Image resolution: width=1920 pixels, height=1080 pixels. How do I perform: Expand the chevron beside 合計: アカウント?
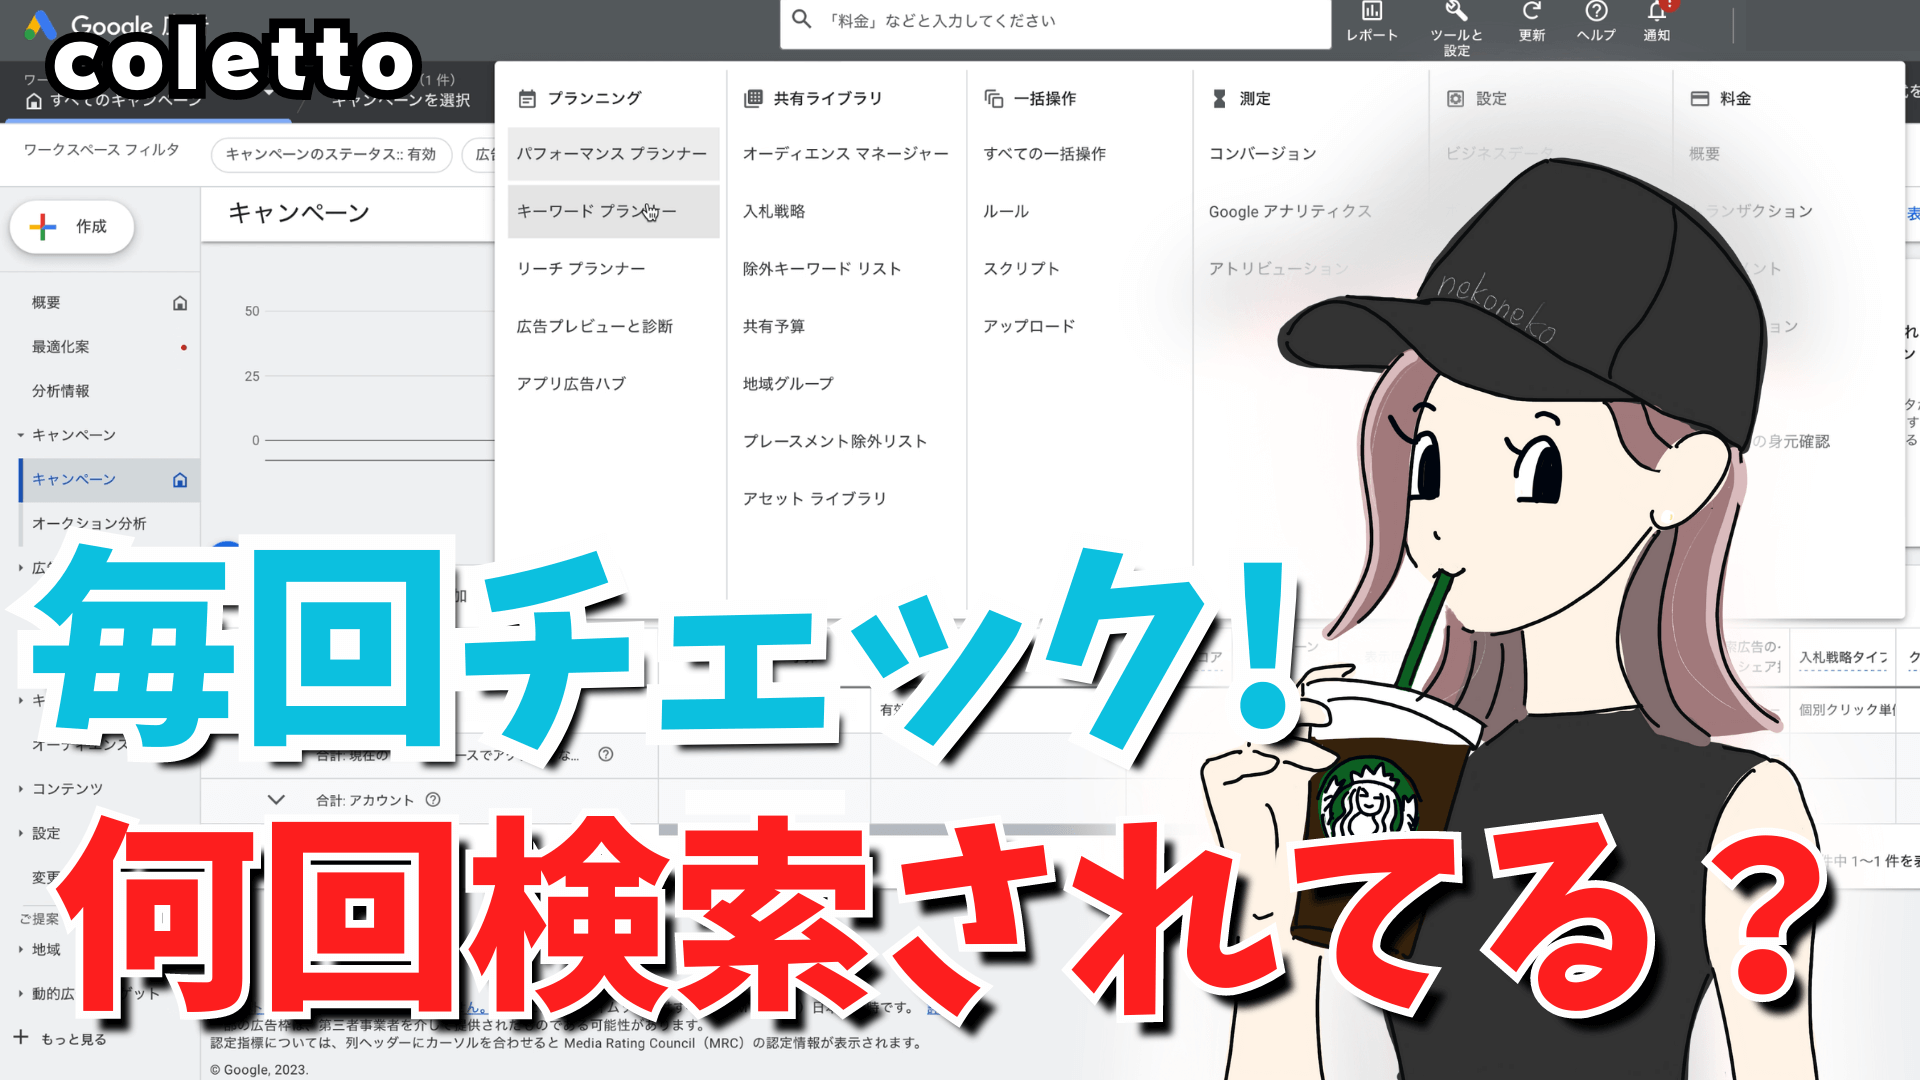(x=277, y=800)
